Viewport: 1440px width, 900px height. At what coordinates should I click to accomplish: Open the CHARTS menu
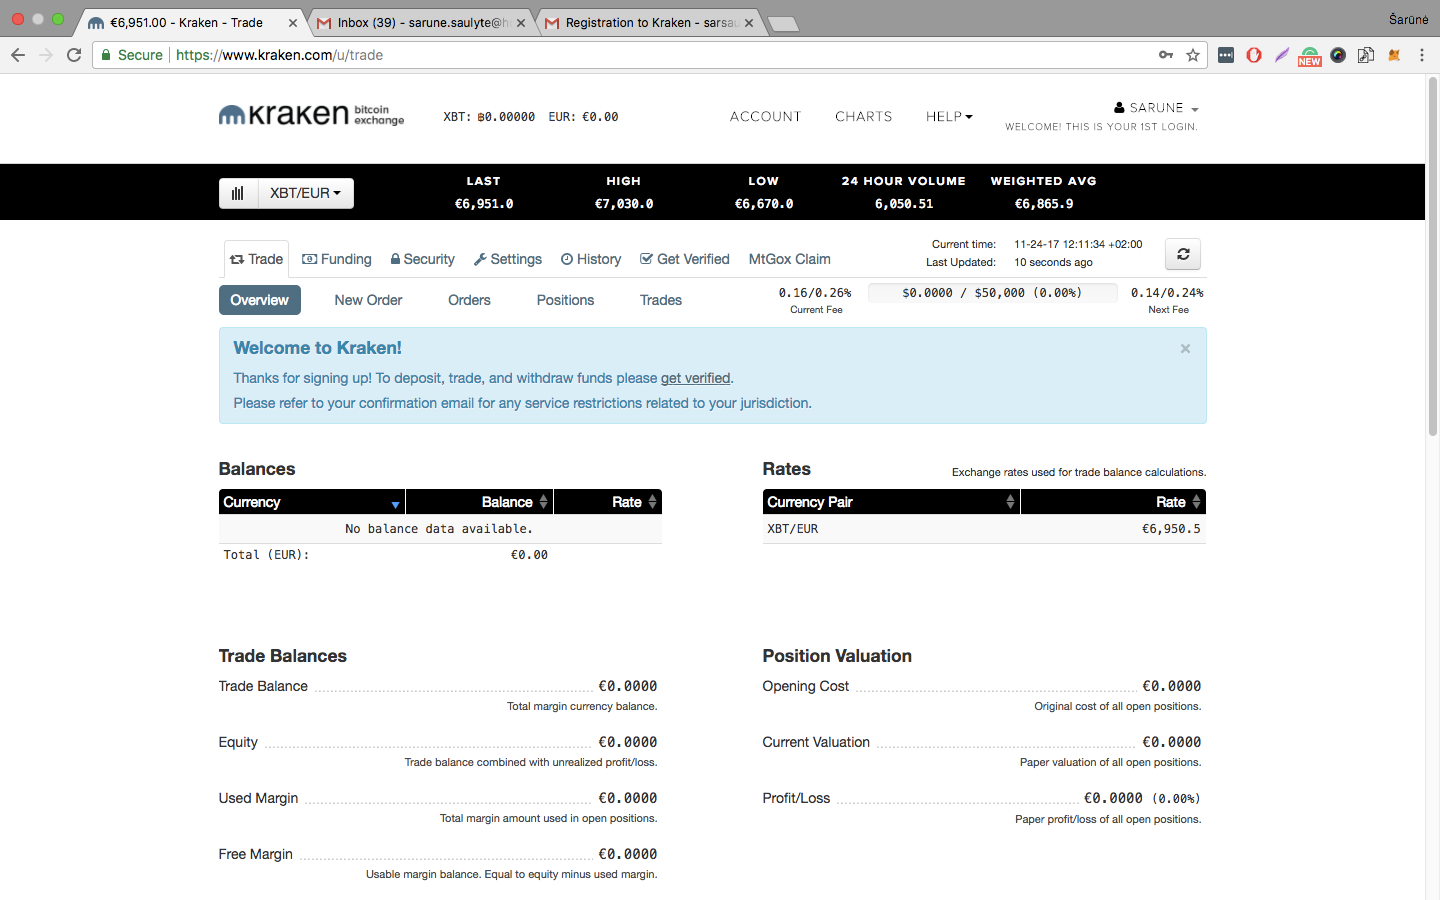(x=864, y=117)
